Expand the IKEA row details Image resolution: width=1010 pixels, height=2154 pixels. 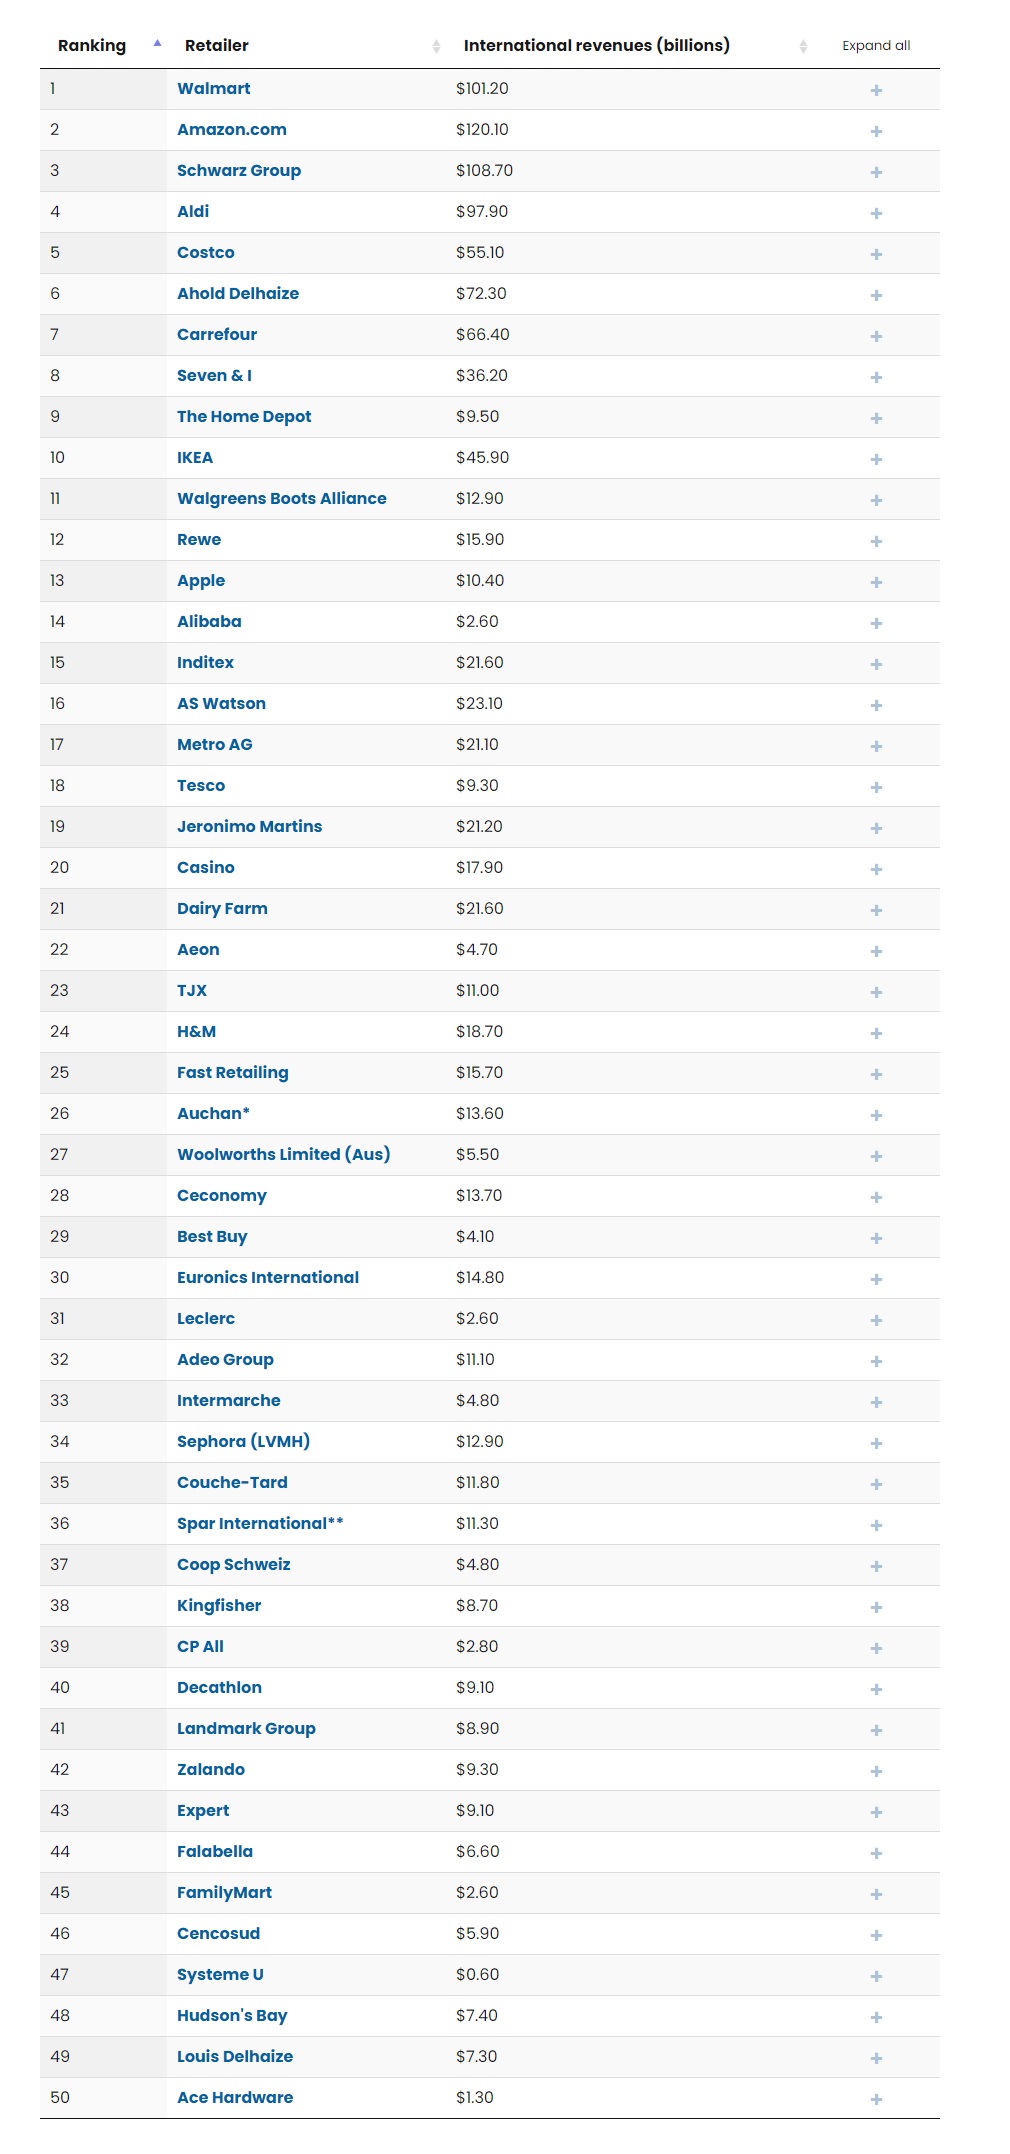click(876, 459)
